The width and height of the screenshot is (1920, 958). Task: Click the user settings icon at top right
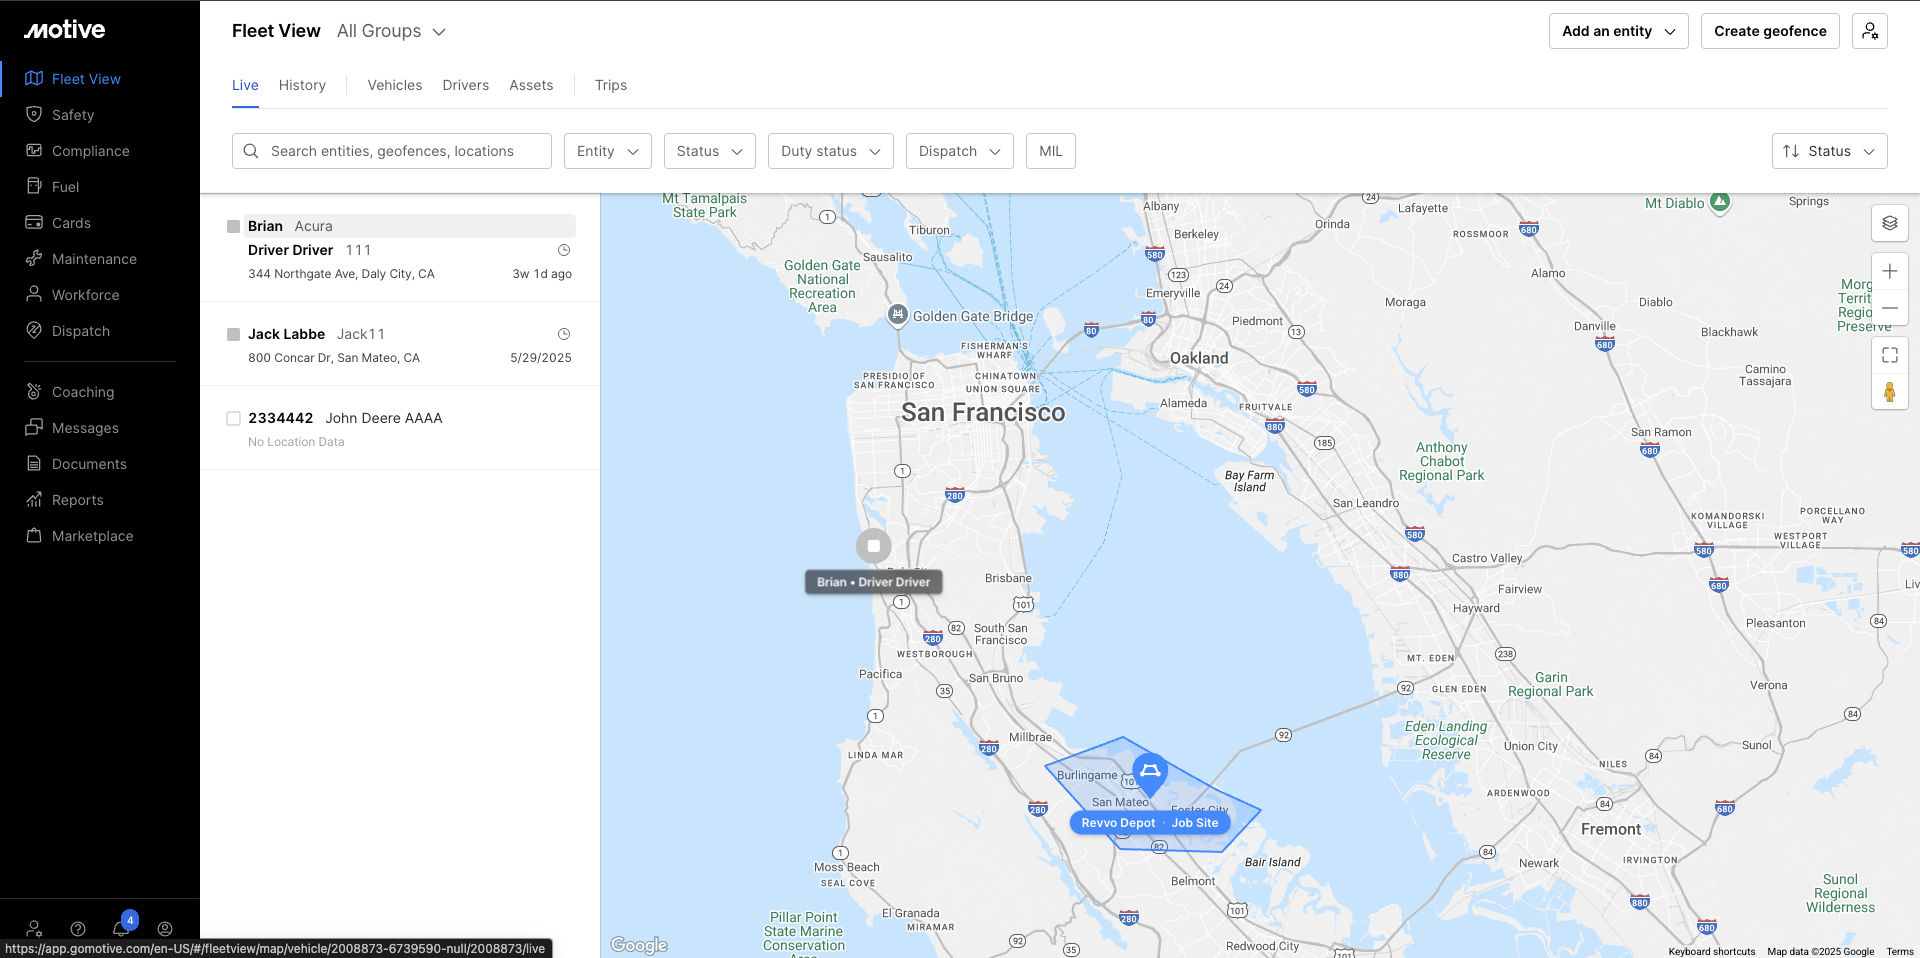pyautogui.click(x=1869, y=31)
